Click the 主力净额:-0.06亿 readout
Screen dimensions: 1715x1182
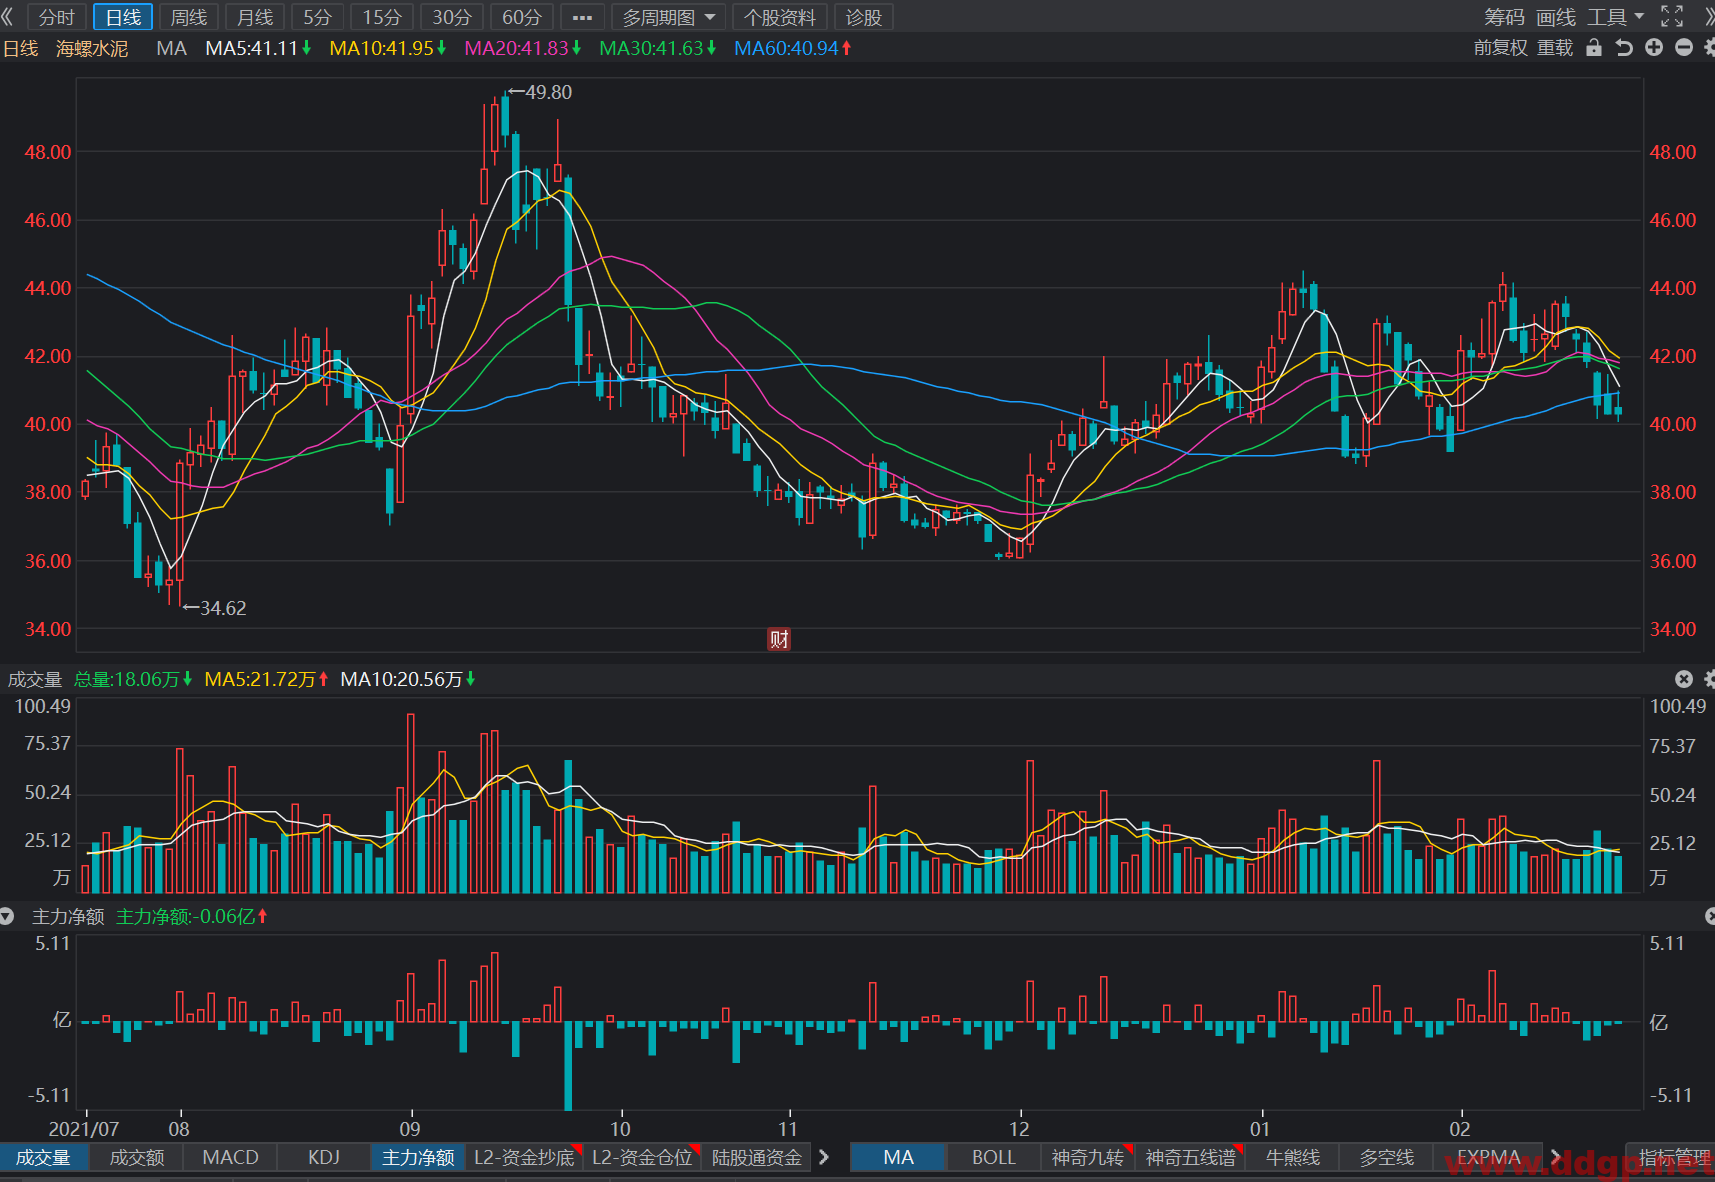pos(191,916)
